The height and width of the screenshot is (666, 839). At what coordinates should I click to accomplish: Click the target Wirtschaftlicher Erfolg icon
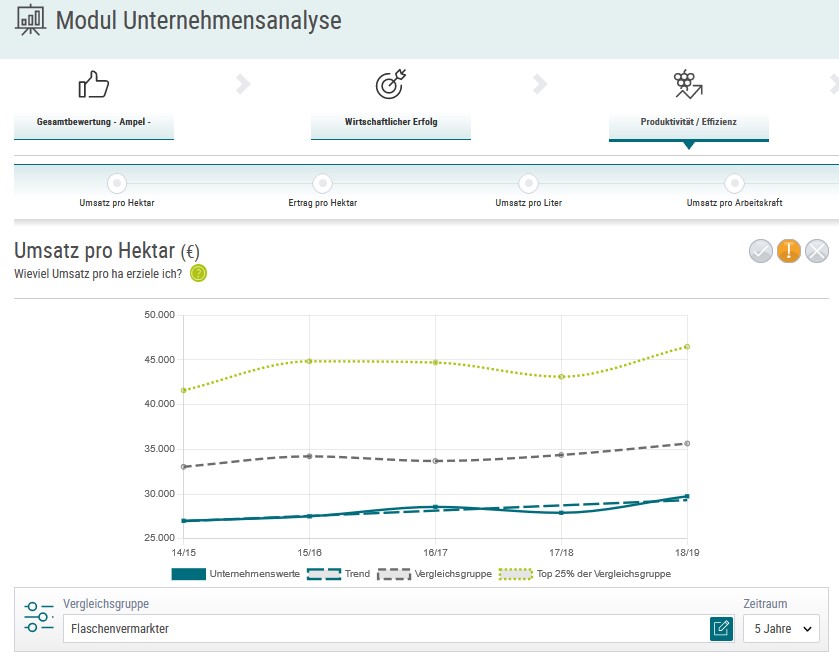[390, 85]
